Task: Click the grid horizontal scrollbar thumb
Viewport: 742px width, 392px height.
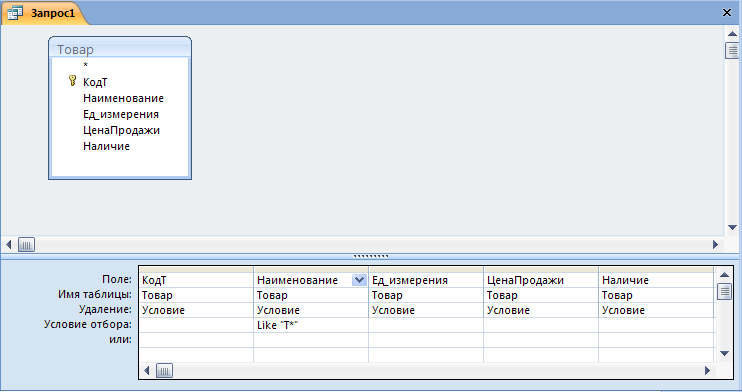Action: point(164,370)
